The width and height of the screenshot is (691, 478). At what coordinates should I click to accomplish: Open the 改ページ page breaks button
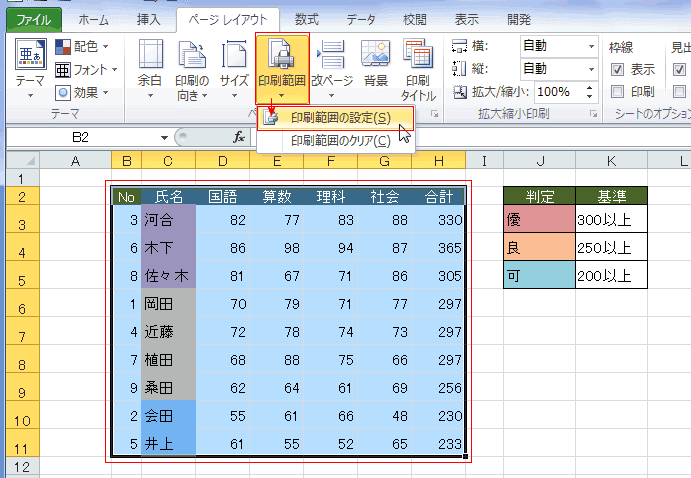331,68
